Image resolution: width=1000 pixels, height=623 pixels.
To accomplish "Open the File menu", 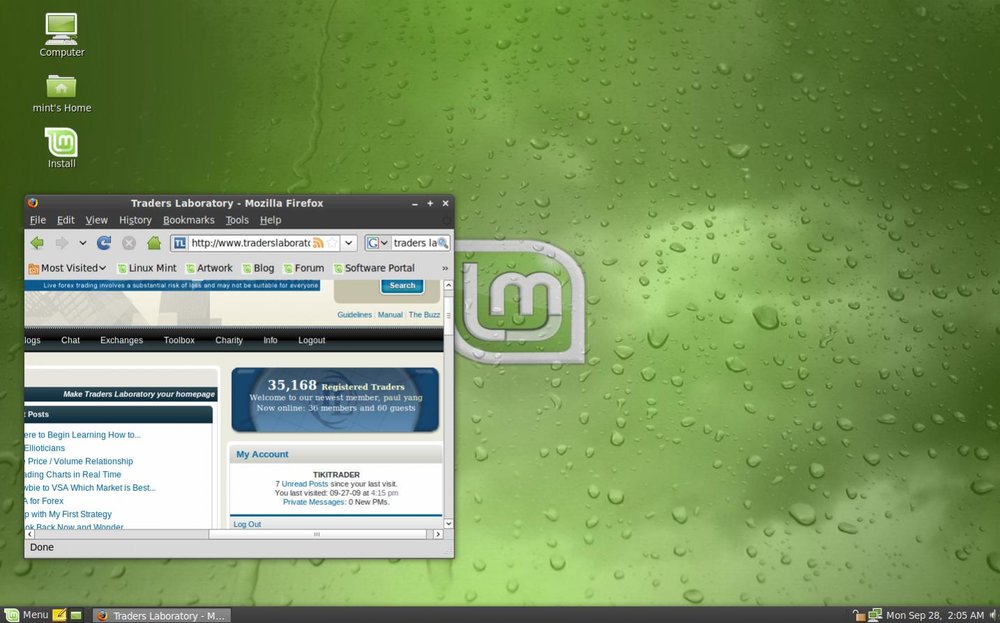I will pos(38,220).
